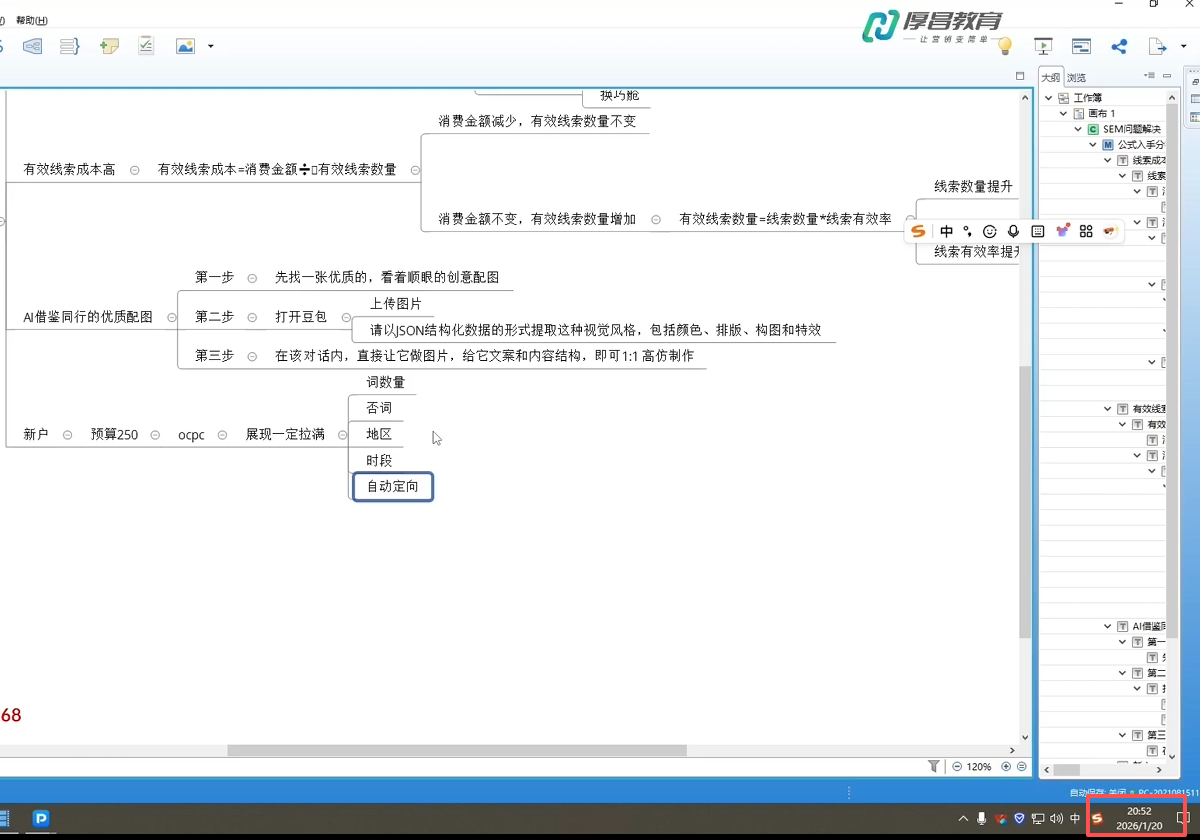Image resolution: width=1200 pixels, height=840 pixels.
Task: Click the task checklist icon in toolbar
Action: click(146, 46)
